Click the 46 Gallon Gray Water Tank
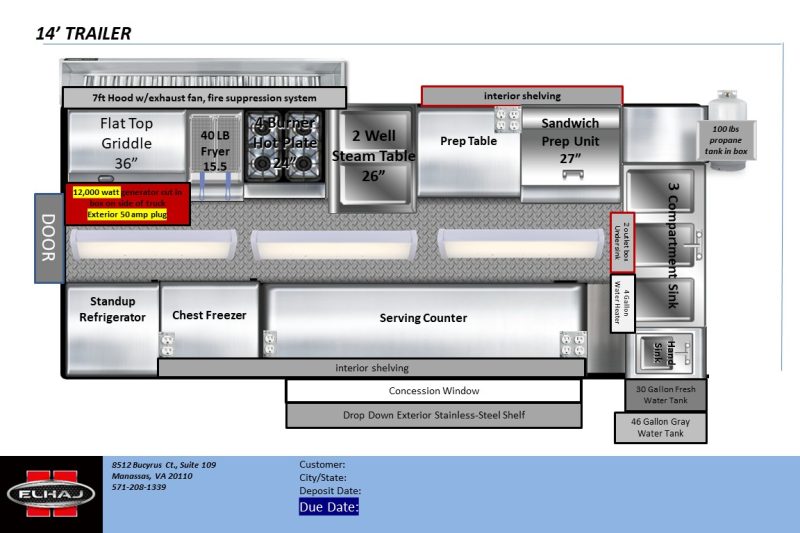The width and height of the screenshot is (800, 533). tap(661, 428)
